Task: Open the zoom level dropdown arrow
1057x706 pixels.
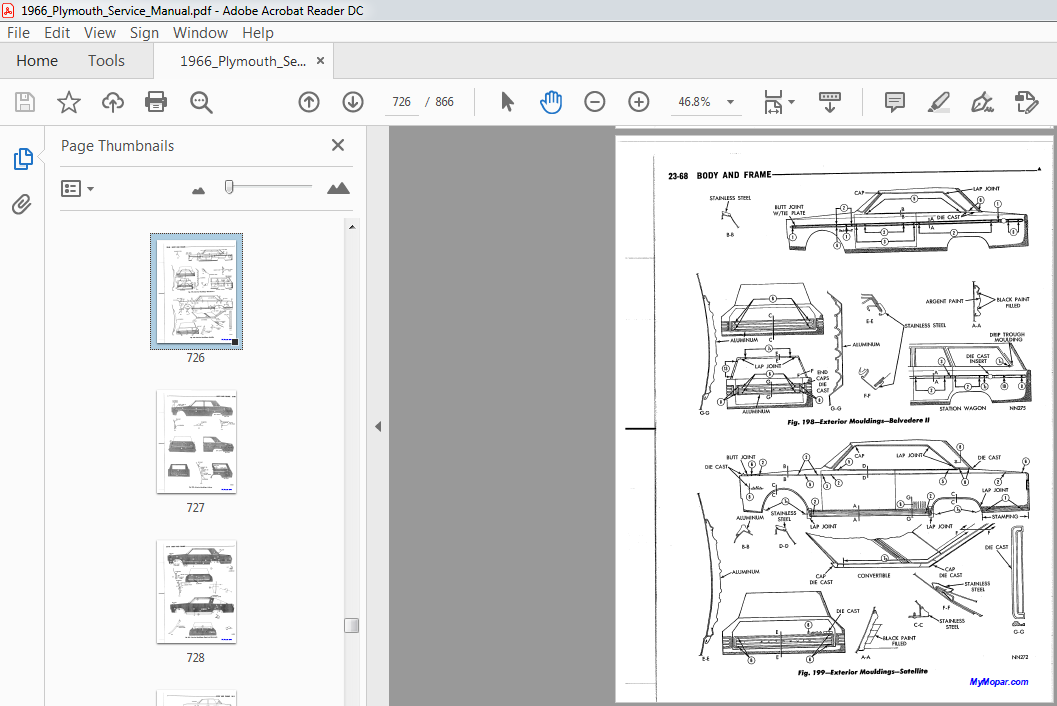Action: click(x=730, y=102)
